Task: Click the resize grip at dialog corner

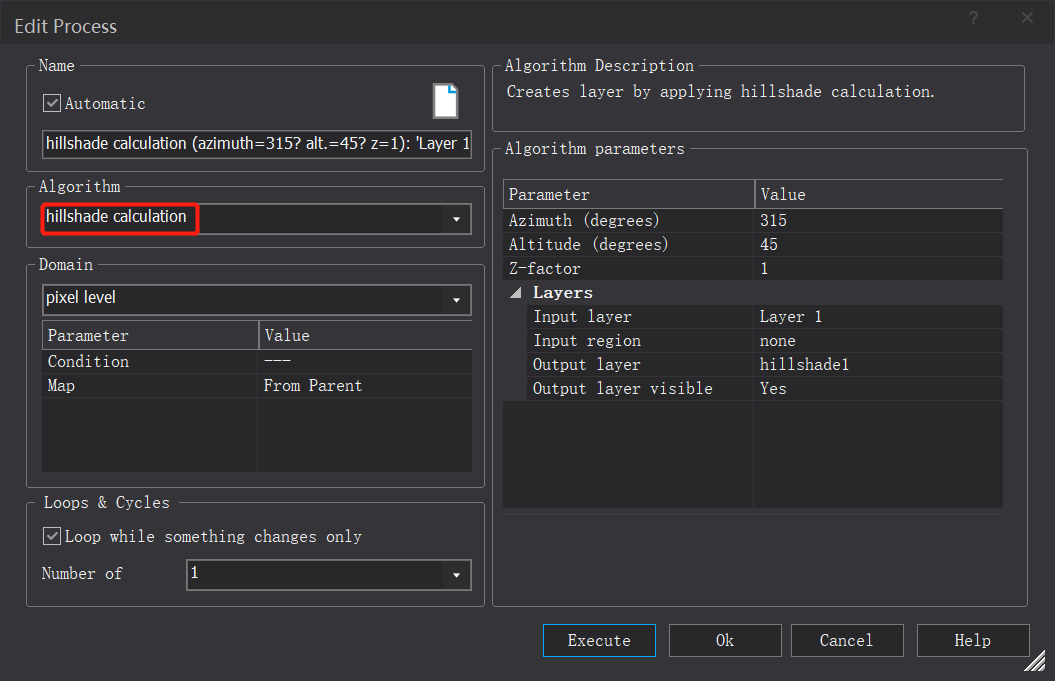Action: [x=1035, y=661]
